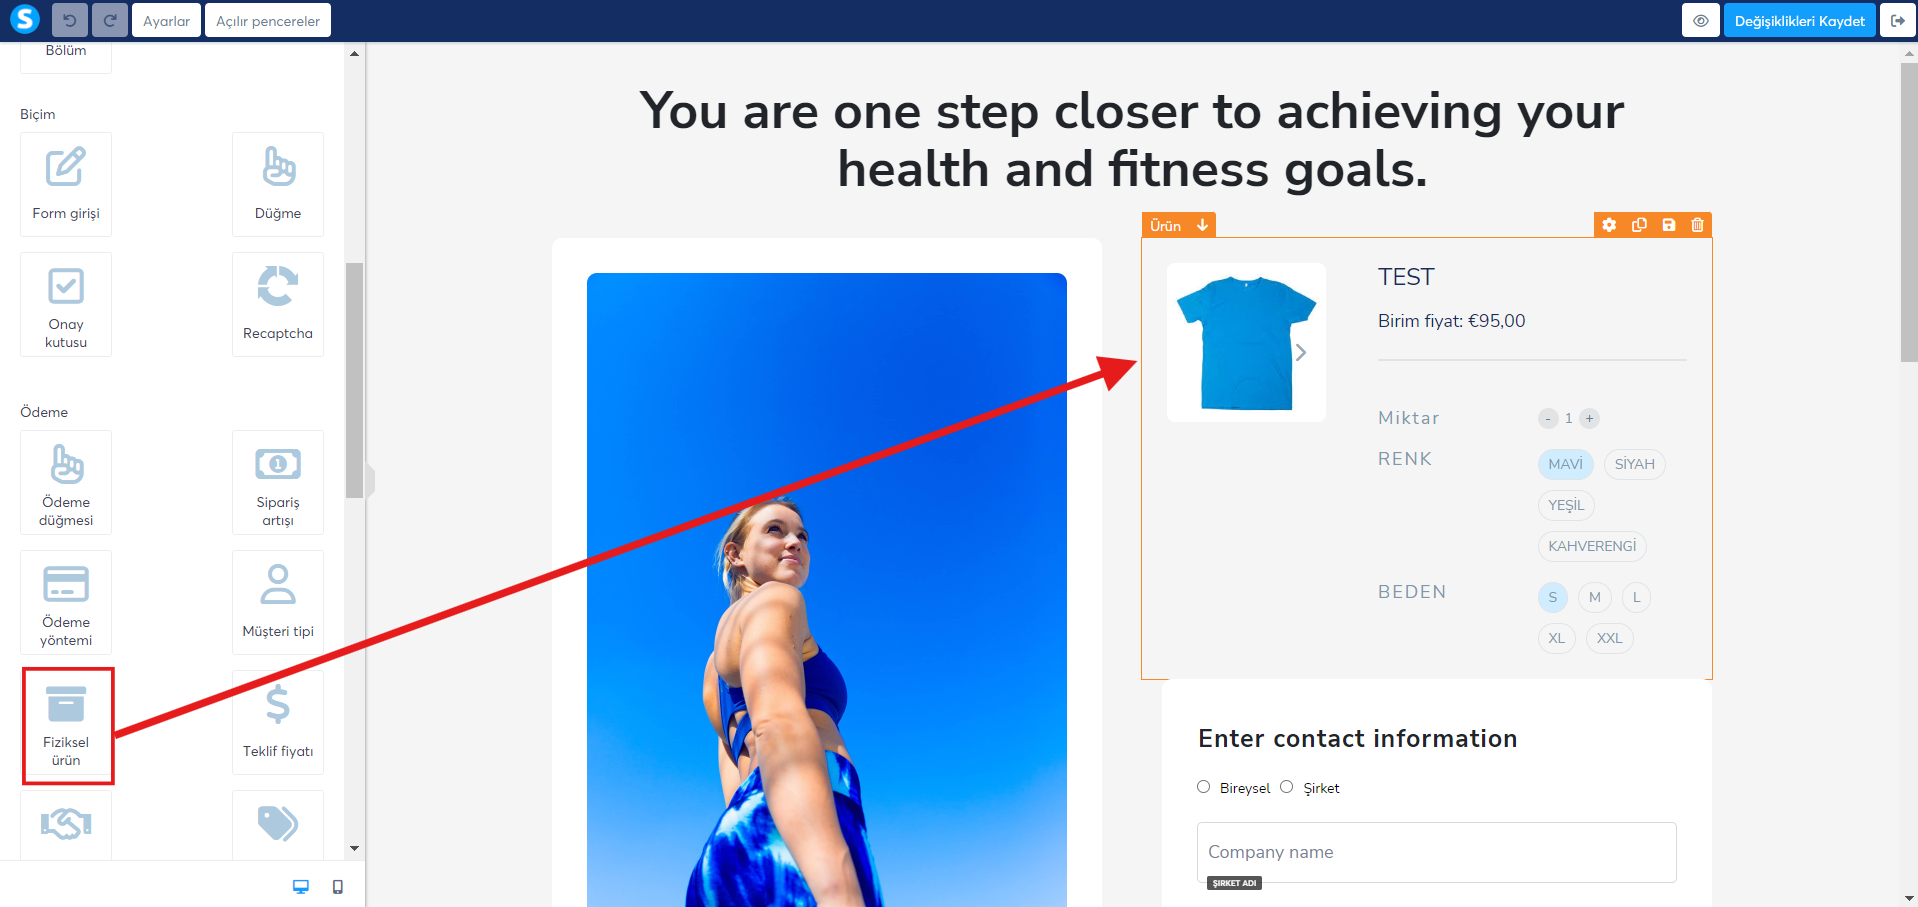Toggle preview with the eye icon
The height and width of the screenshot is (907, 1918).
[1701, 20]
